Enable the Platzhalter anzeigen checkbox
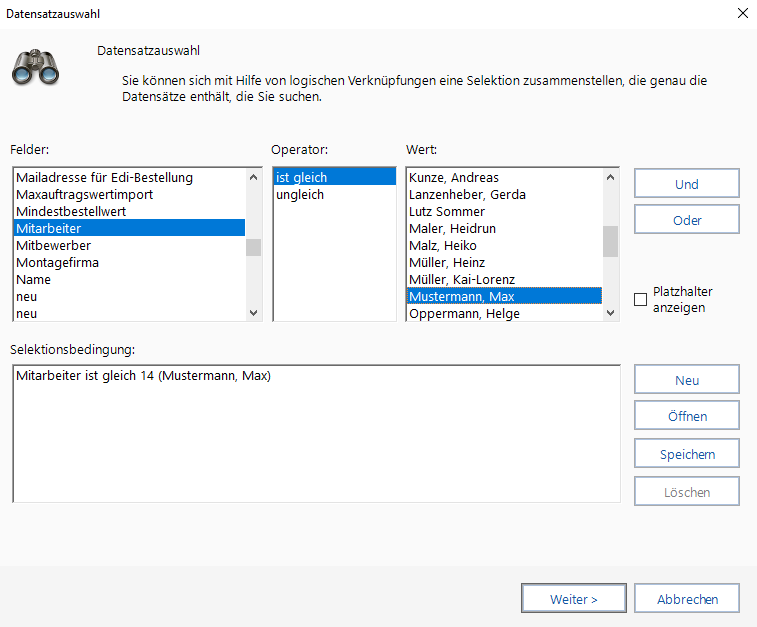Viewport: 757px width, 627px height. pos(641,300)
